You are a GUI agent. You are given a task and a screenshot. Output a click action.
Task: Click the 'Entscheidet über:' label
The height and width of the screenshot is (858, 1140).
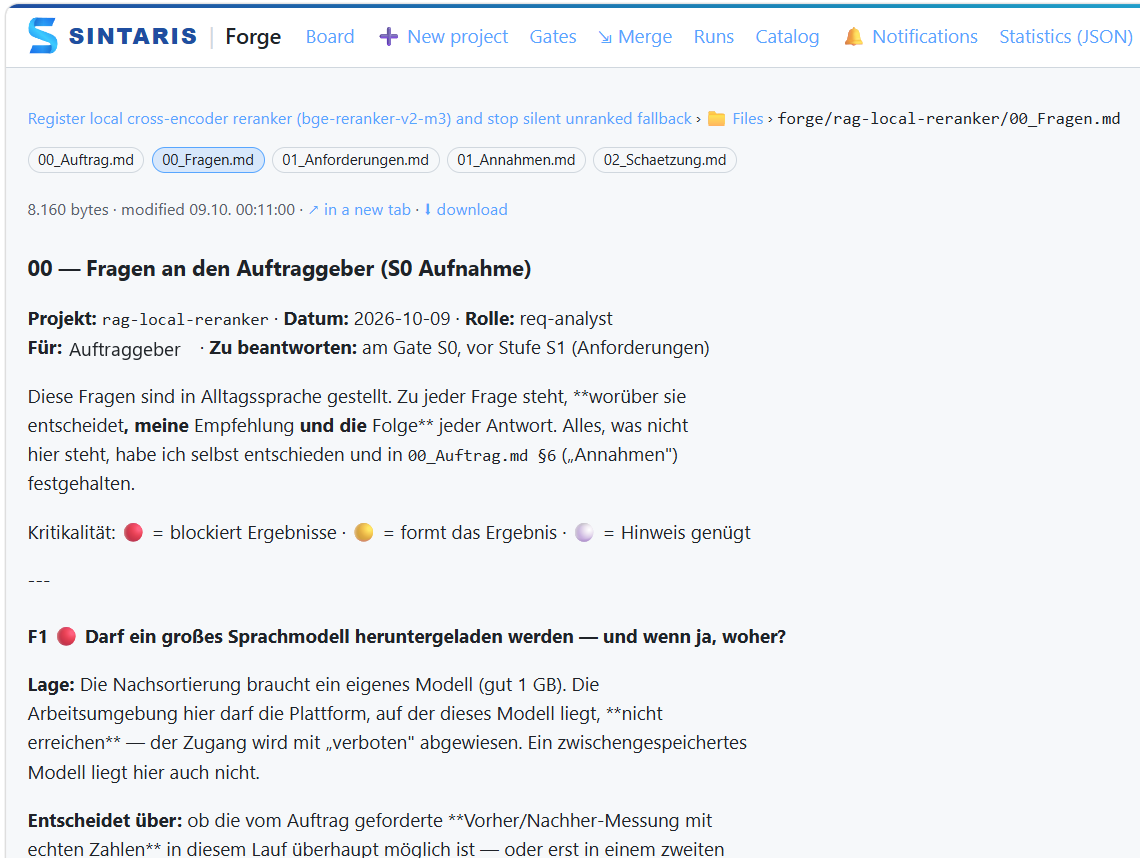coord(105,820)
